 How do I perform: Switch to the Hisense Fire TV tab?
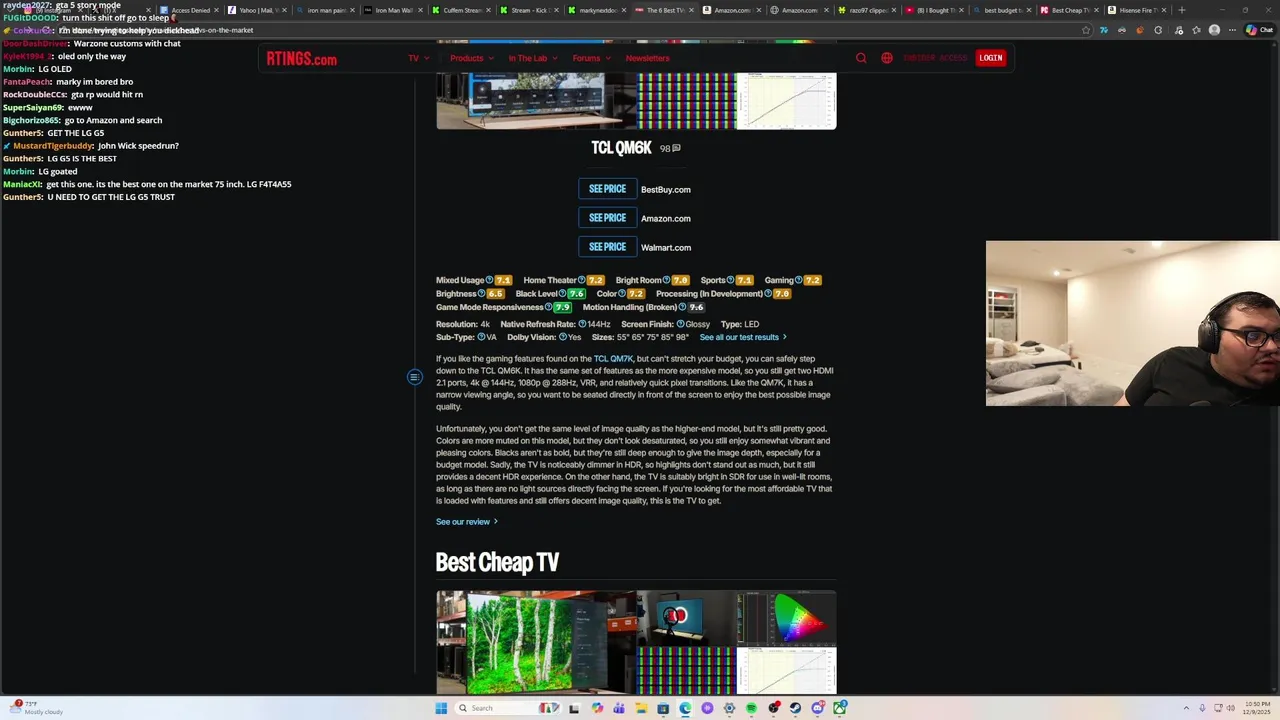click(1137, 10)
